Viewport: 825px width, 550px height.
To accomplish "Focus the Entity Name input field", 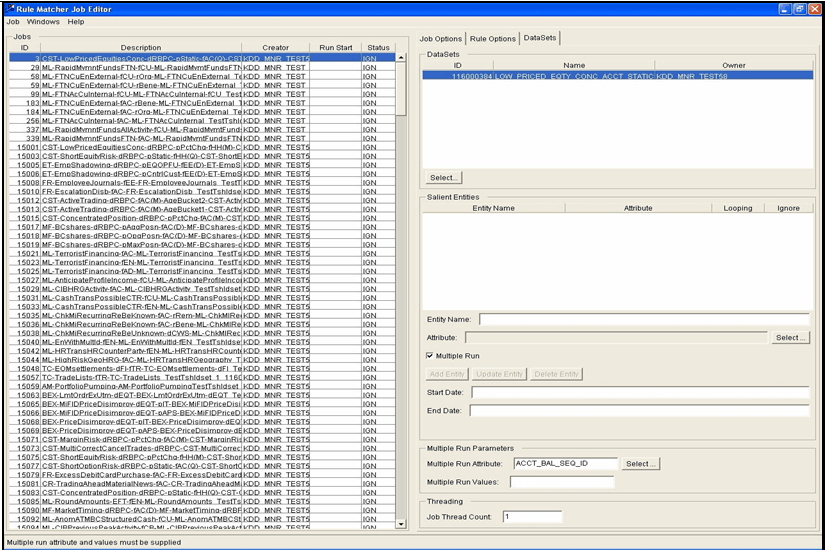I will 644,319.
